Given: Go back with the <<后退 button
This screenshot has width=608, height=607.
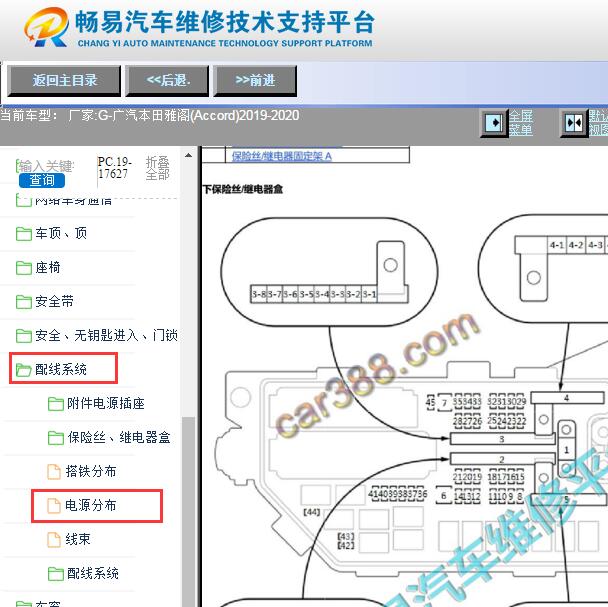Looking at the screenshot, I should 167,81.
